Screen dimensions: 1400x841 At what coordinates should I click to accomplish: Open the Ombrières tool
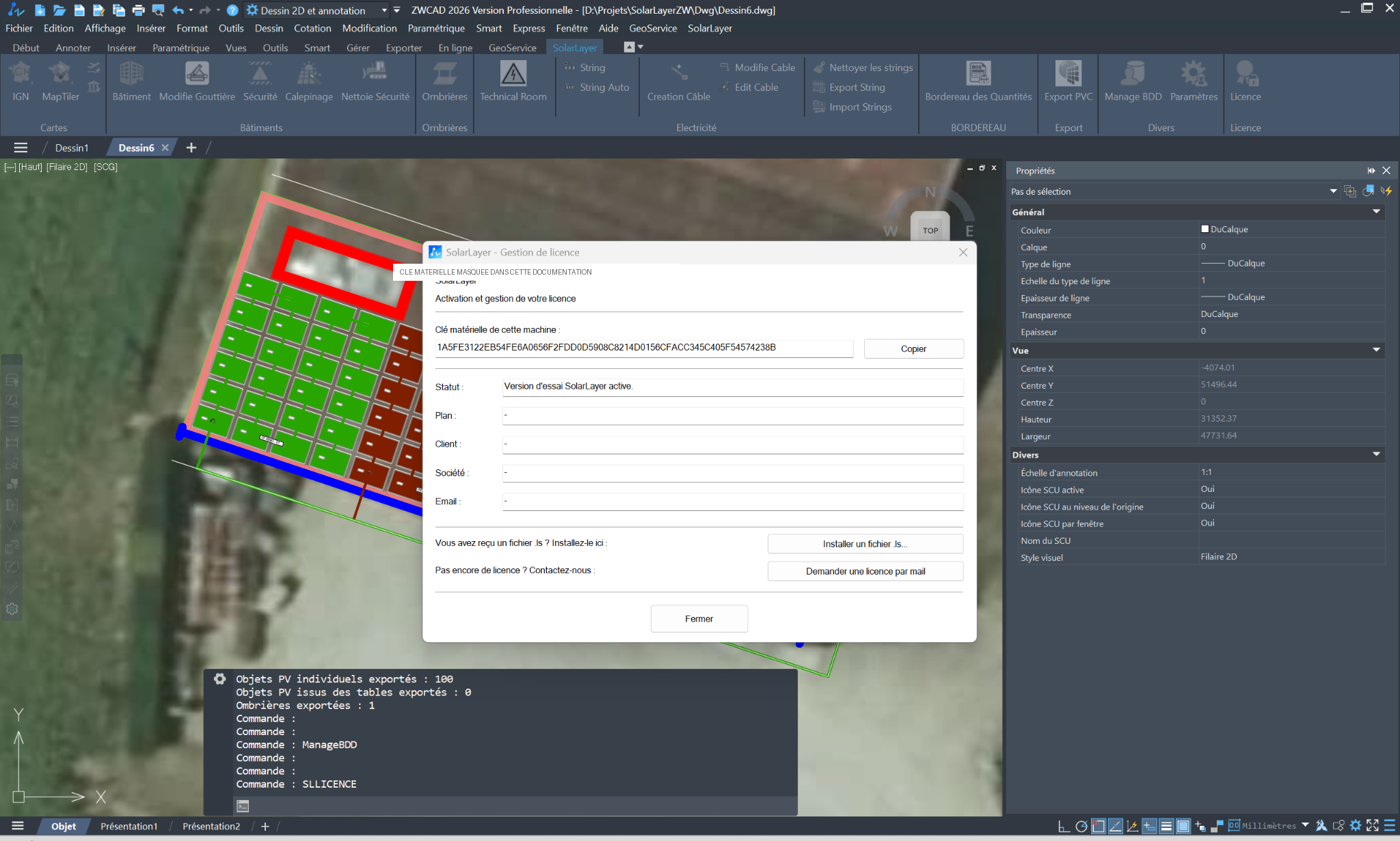(x=445, y=81)
